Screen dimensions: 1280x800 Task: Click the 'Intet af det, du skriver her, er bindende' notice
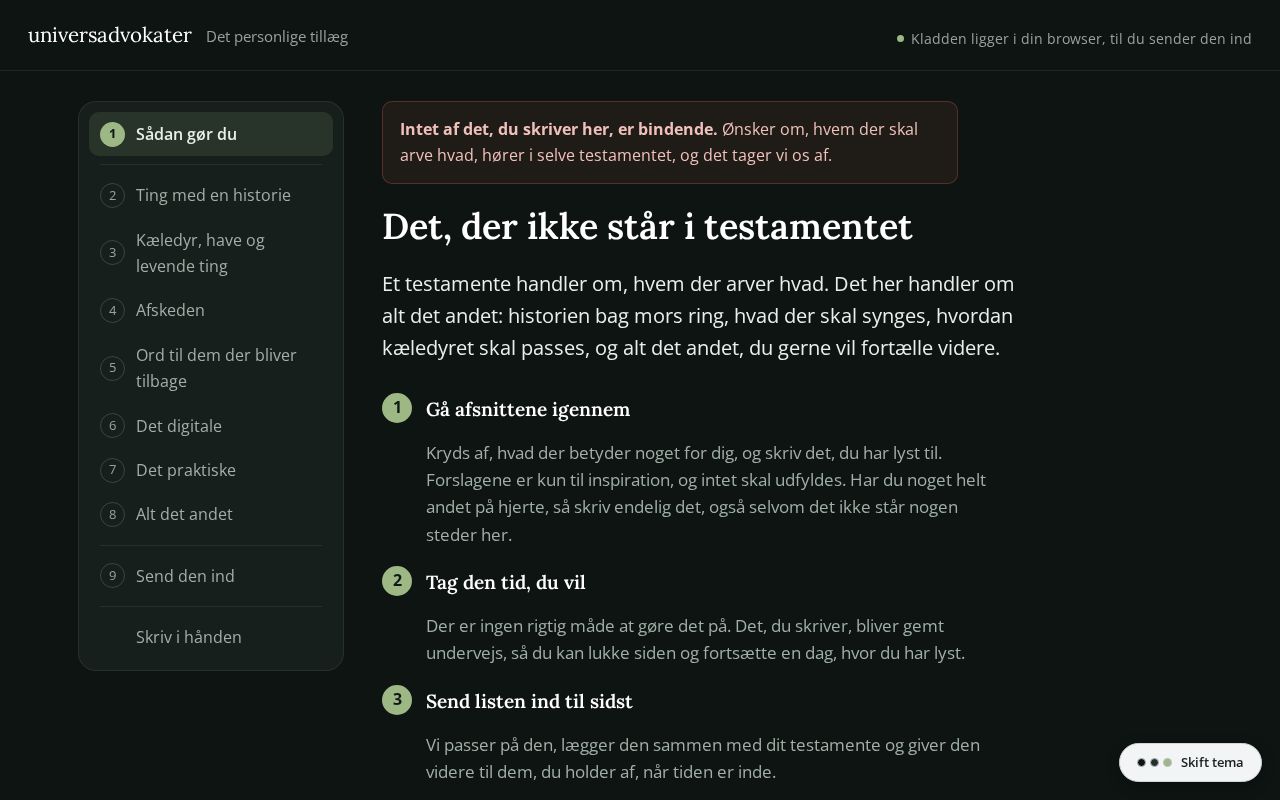[670, 142]
